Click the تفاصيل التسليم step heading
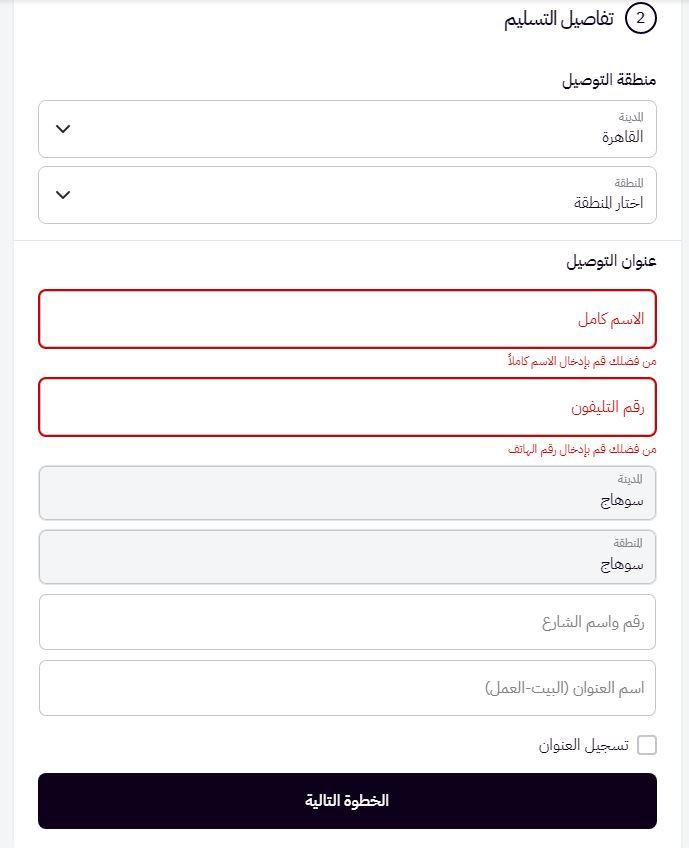Viewport: 689px width, 848px height. [558, 20]
